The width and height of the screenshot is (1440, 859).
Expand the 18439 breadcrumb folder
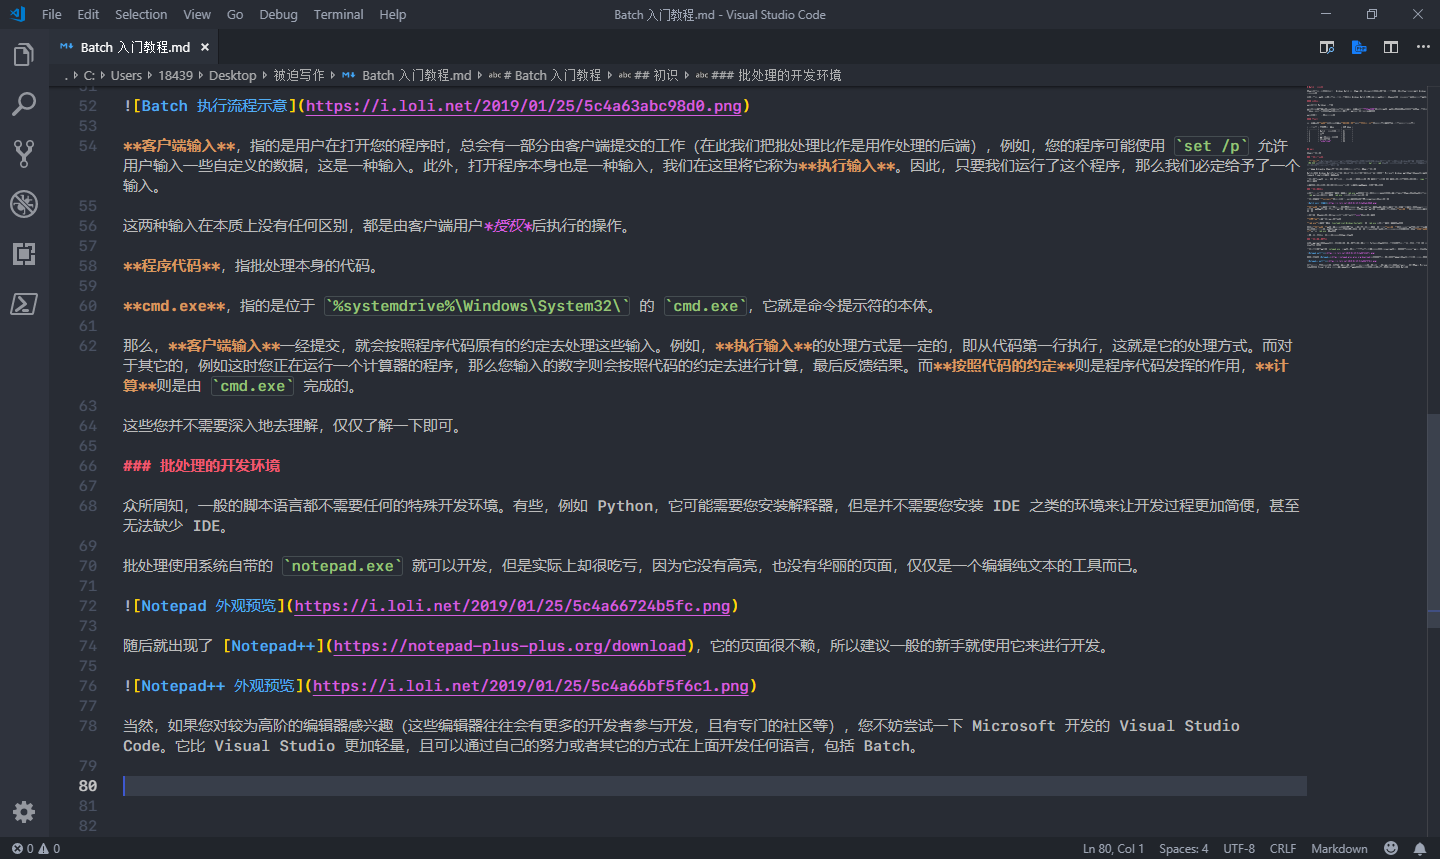[176, 75]
